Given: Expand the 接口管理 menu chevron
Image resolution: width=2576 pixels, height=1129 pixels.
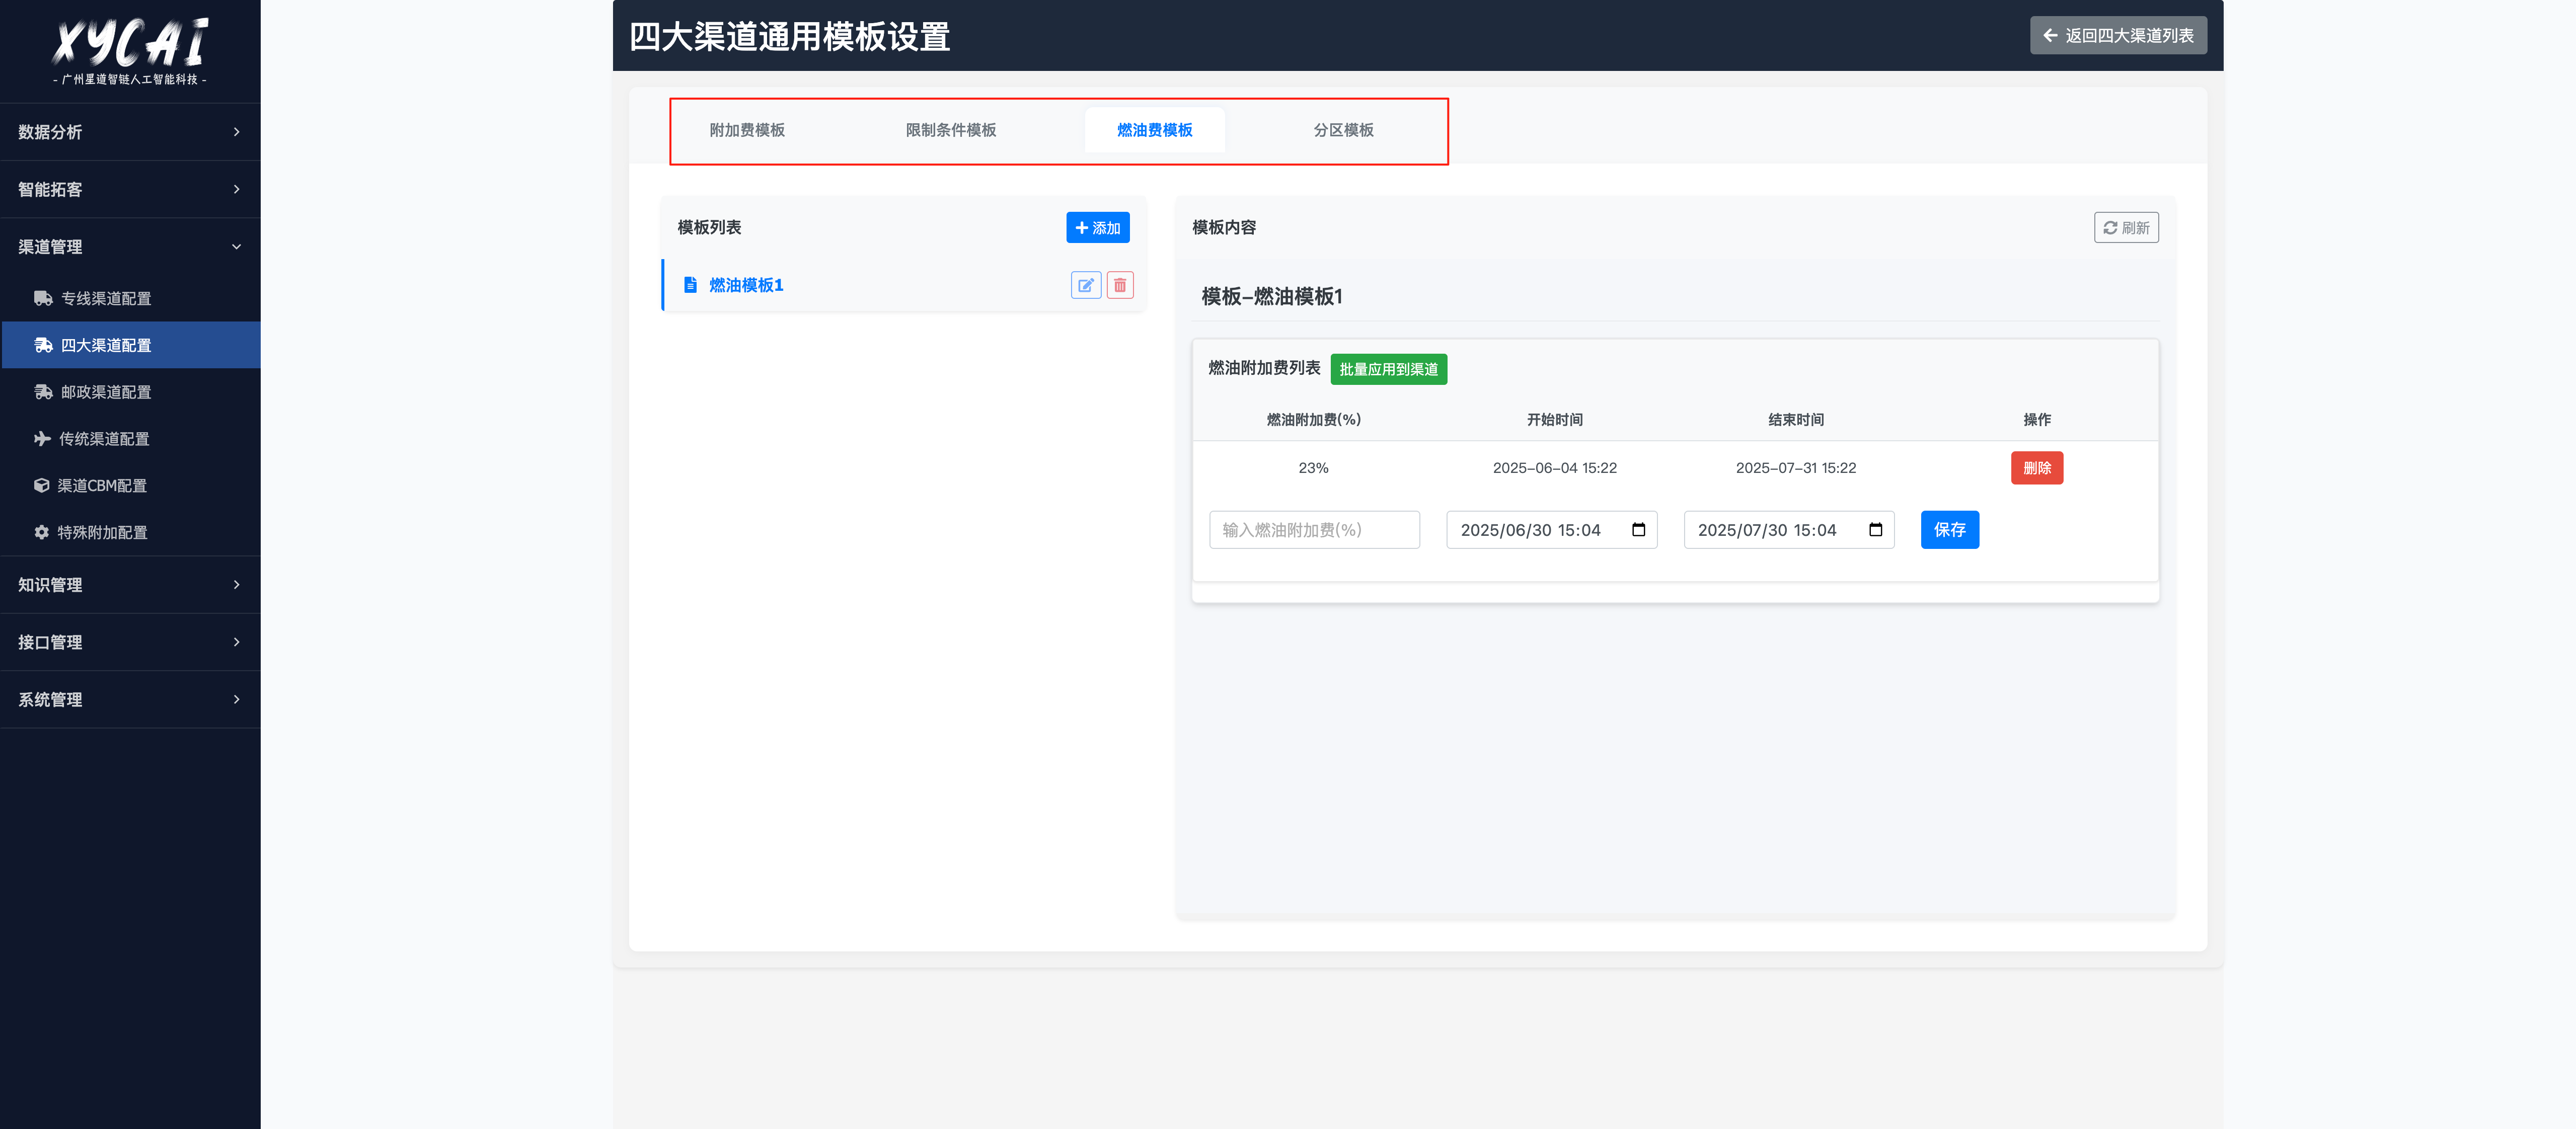Looking at the screenshot, I should 237,642.
